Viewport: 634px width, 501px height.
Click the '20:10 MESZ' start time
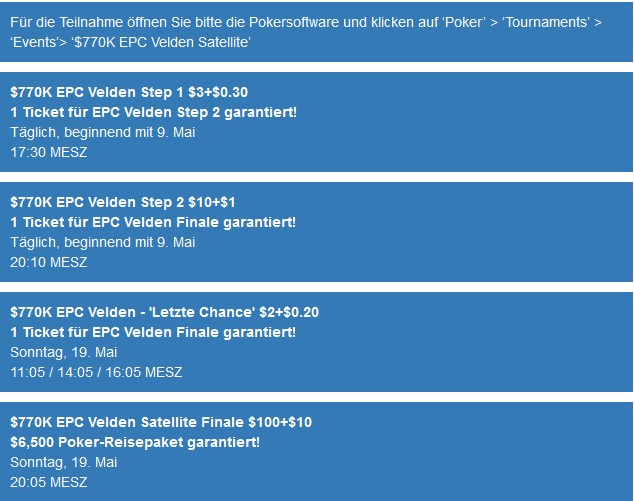tap(49, 262)
